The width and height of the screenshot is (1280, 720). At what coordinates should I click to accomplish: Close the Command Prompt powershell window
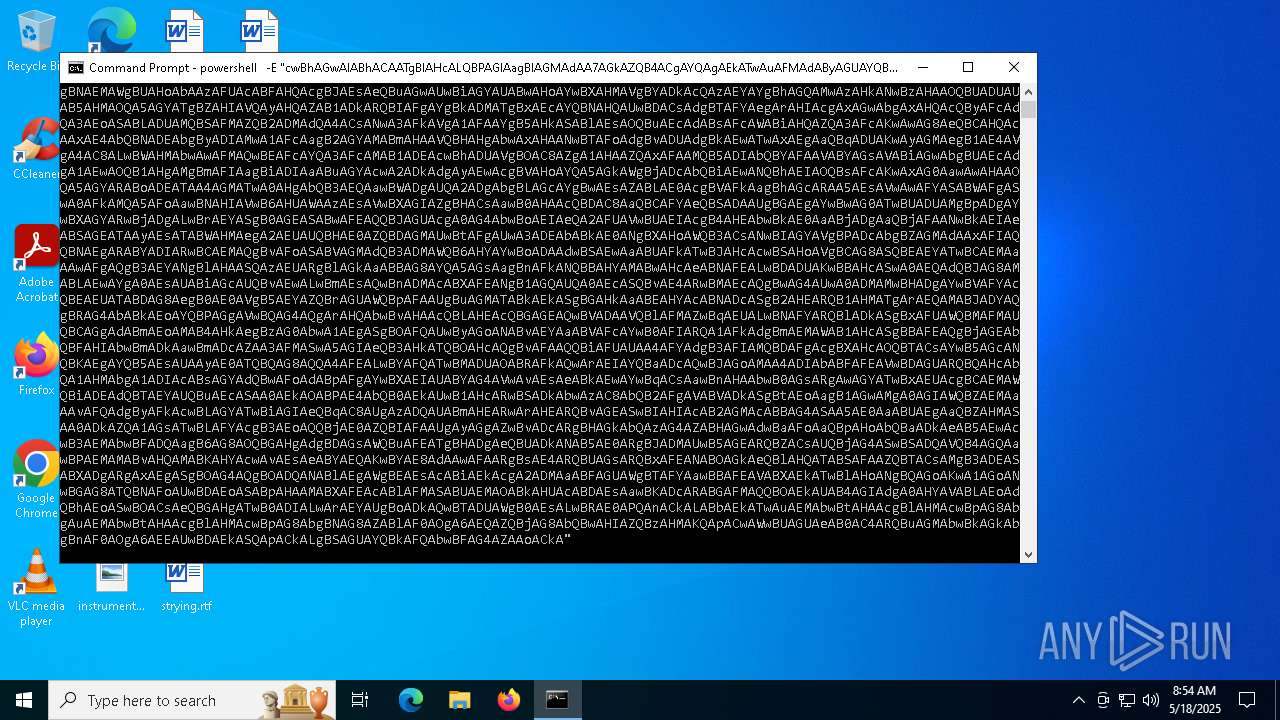(x=1014, y=67)
